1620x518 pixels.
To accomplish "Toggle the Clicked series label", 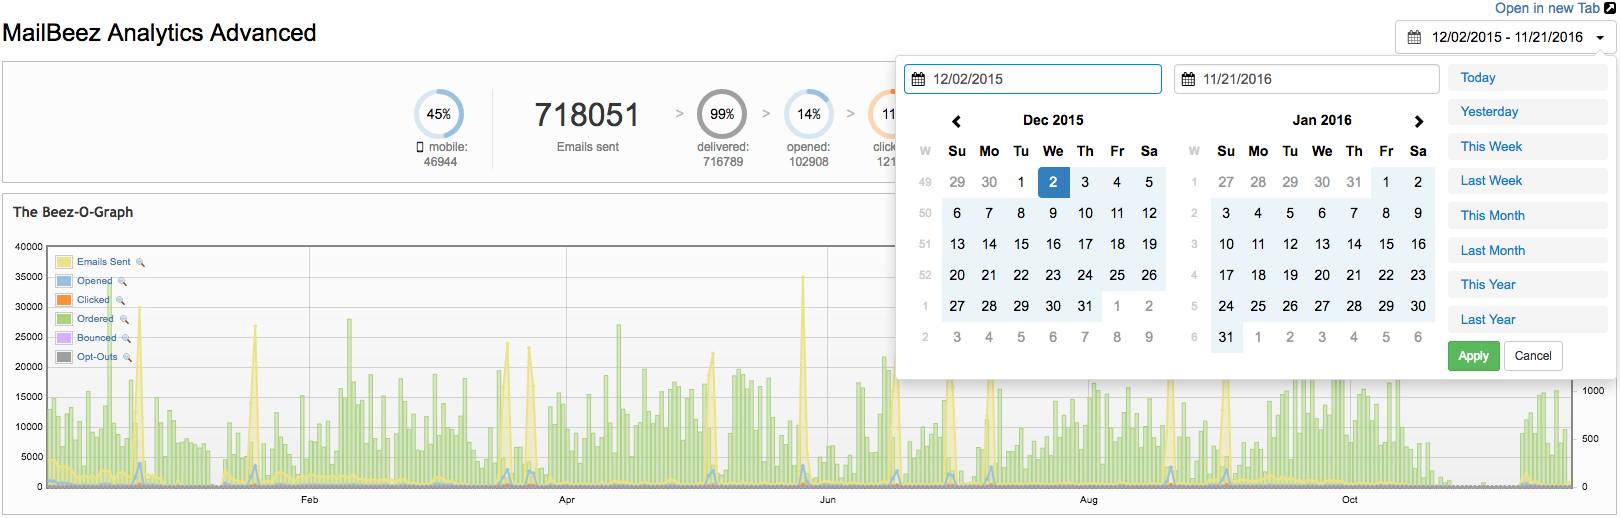I will pos(93,300).
